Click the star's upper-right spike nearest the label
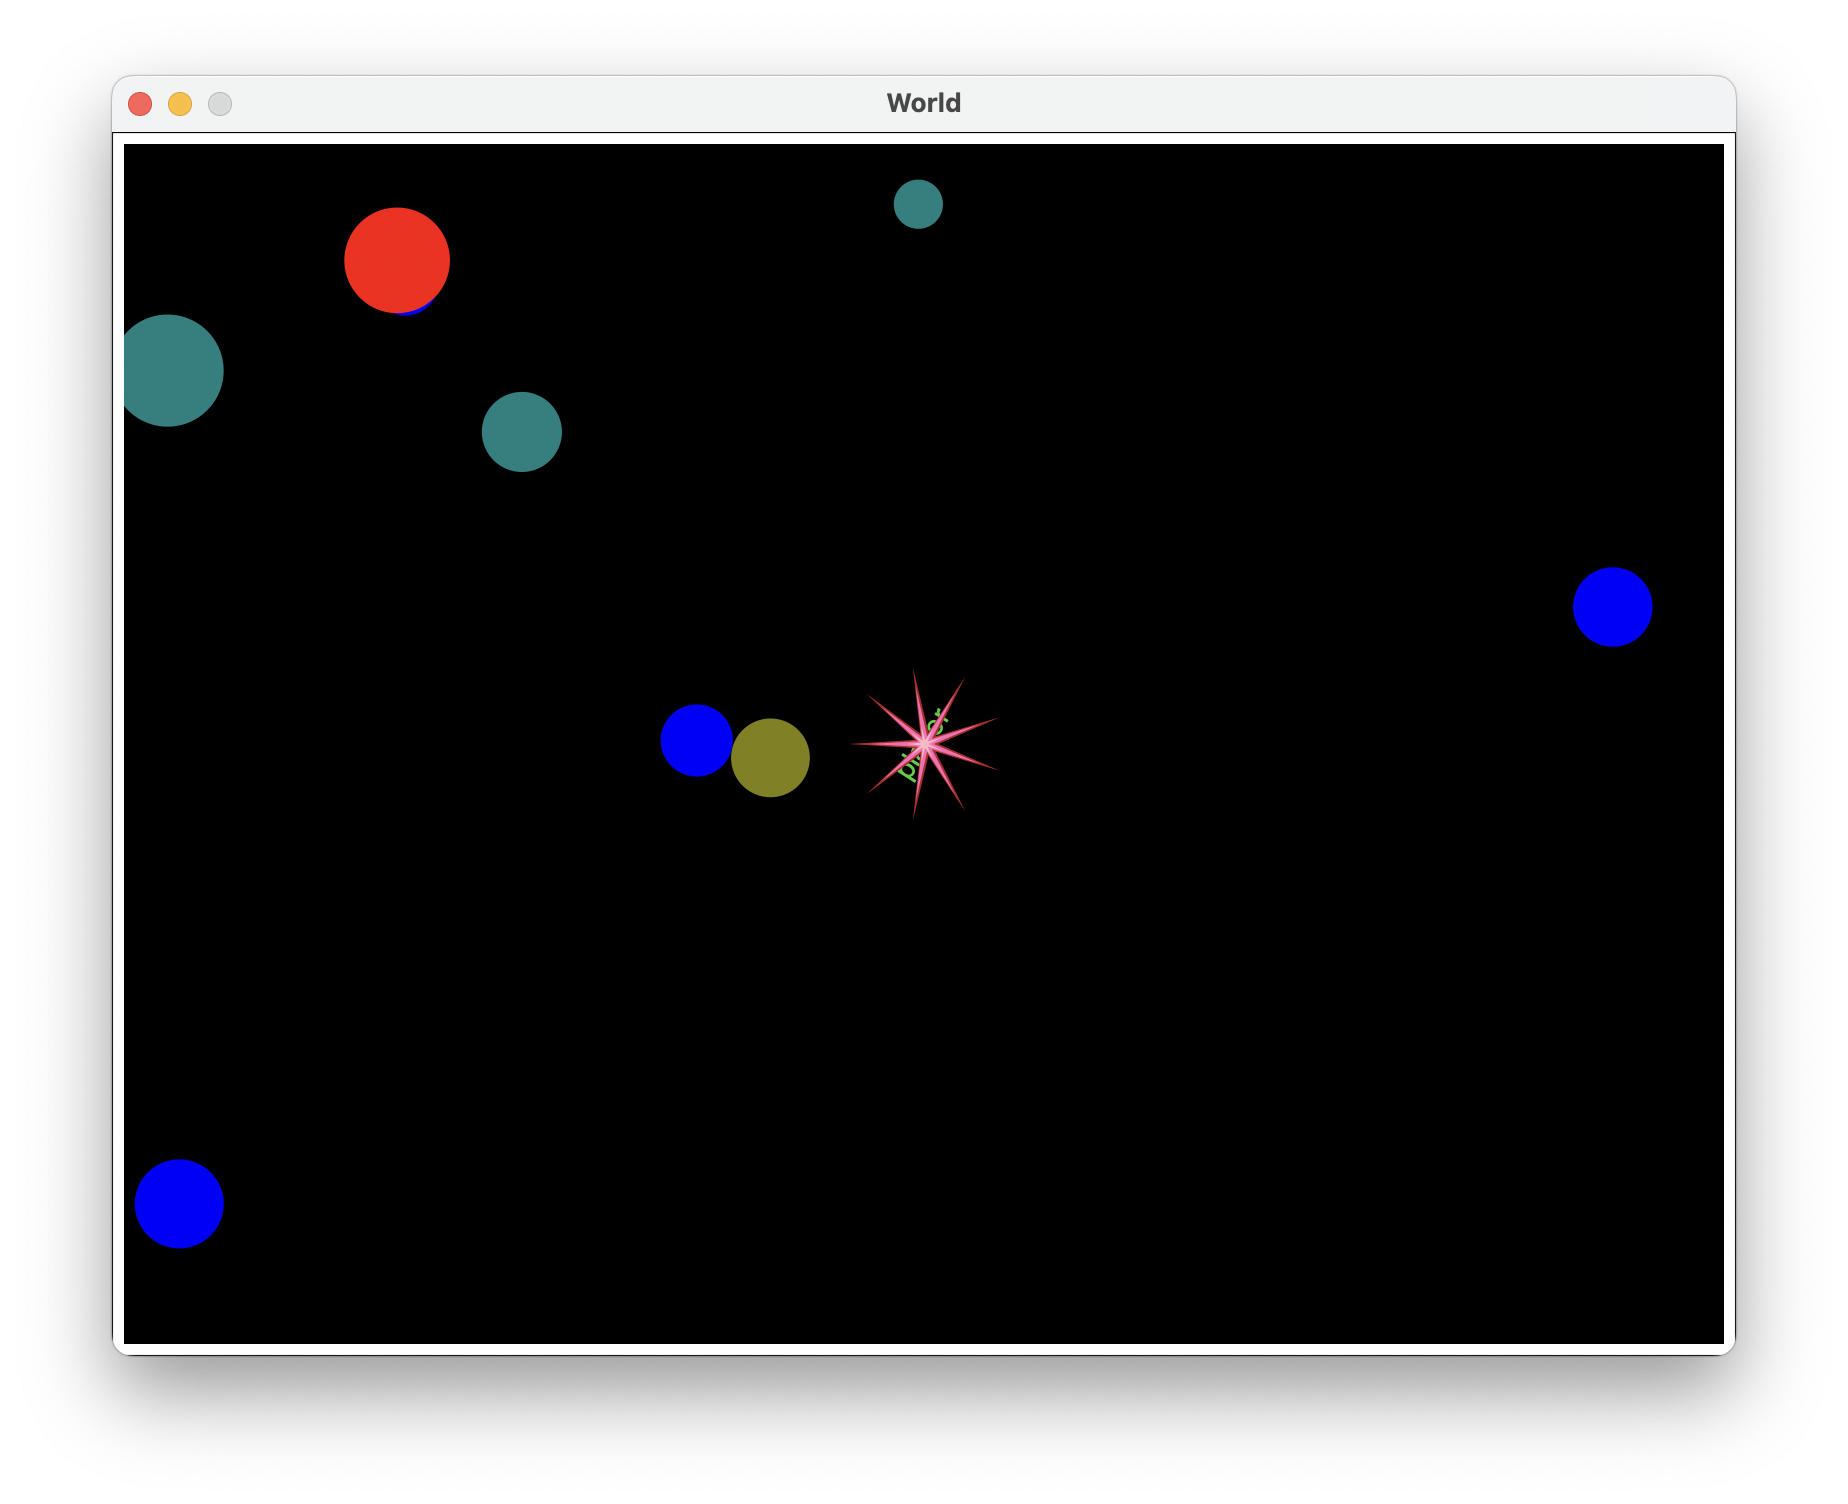 coord(962,682)
